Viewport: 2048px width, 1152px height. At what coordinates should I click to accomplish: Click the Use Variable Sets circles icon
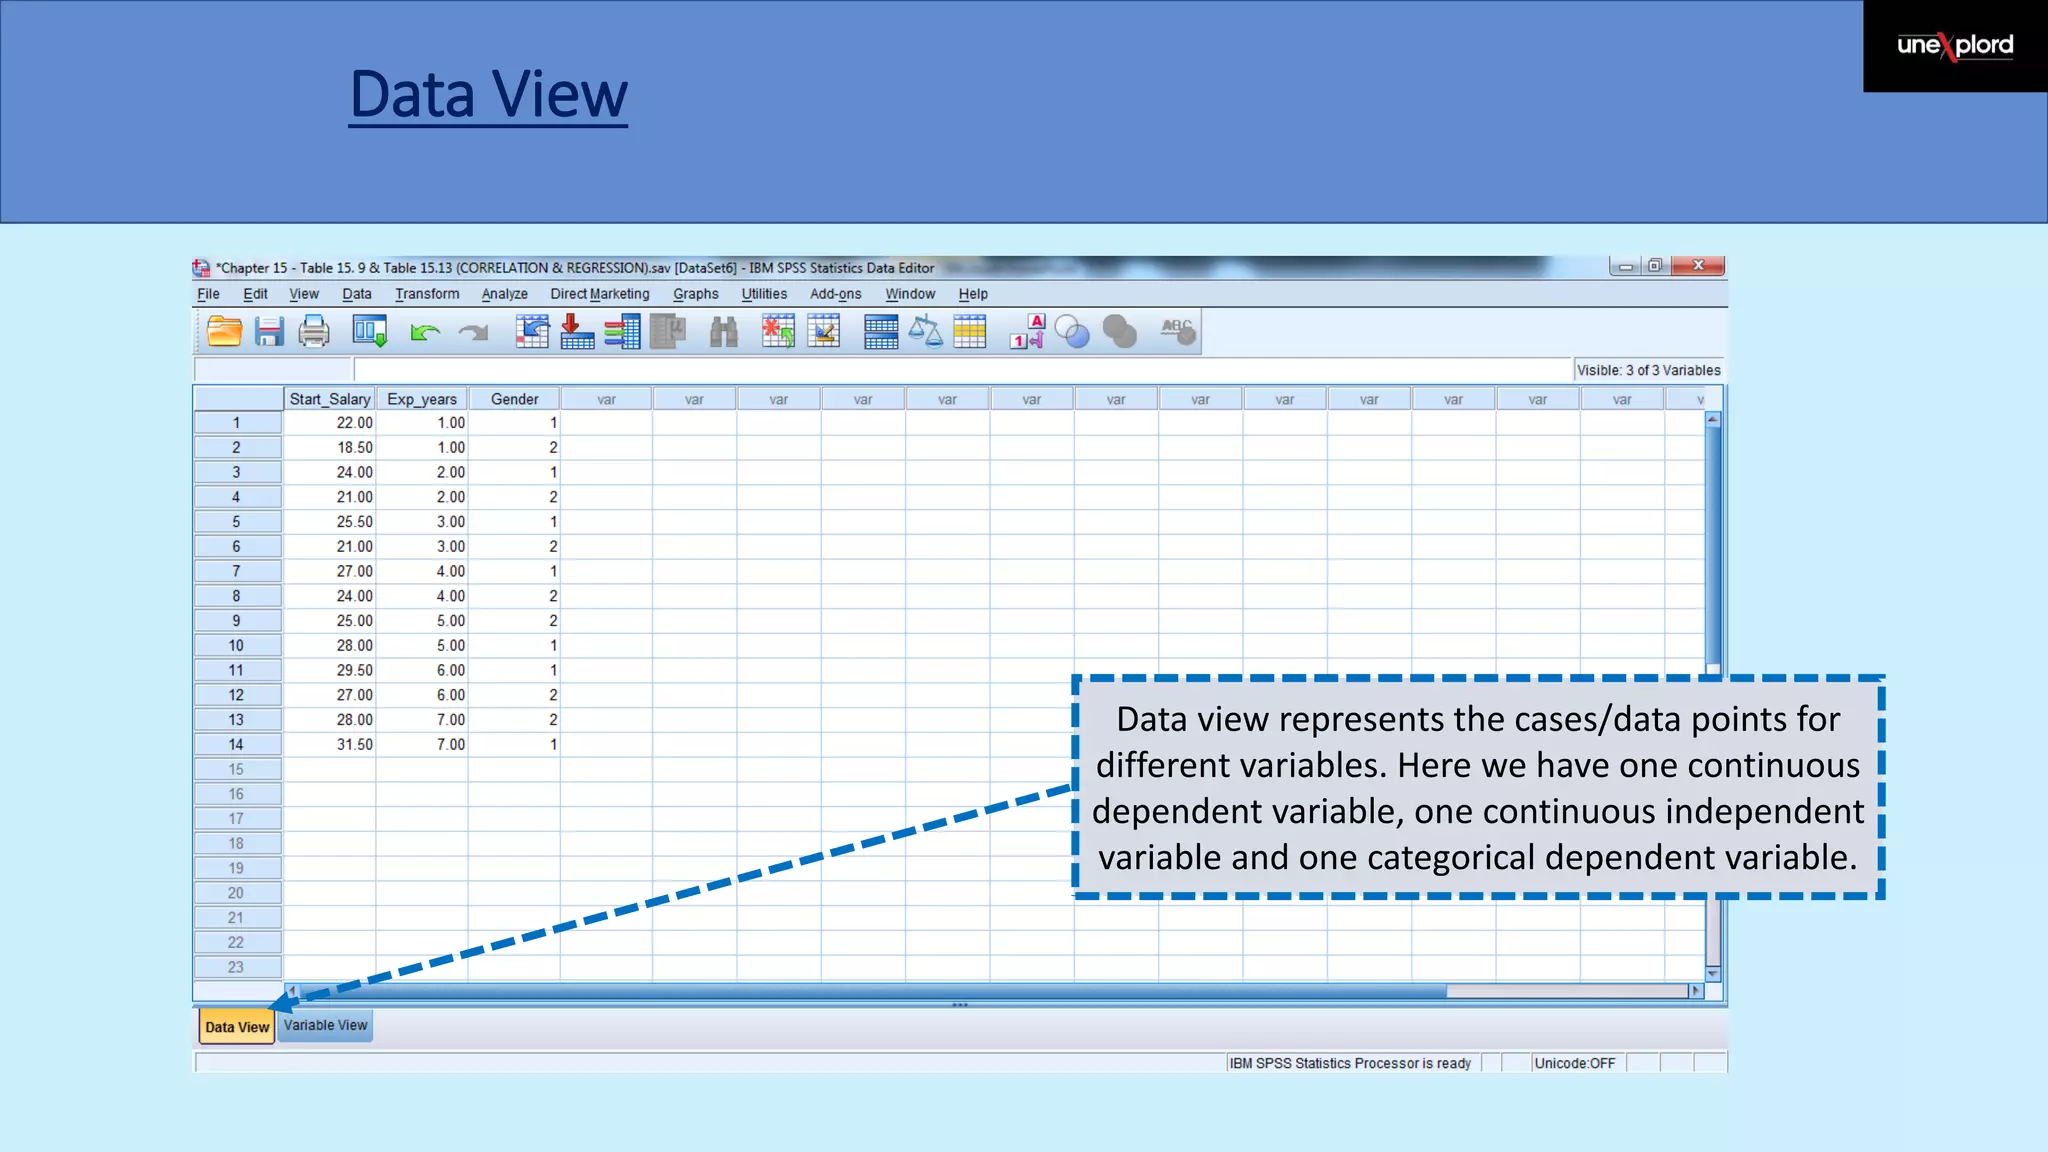(x=1072, y=331)
